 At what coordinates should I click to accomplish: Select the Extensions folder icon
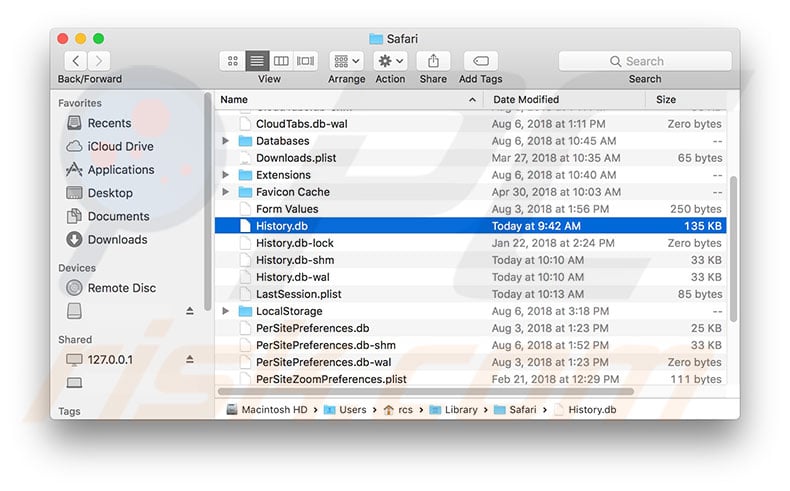coord(245,175)
